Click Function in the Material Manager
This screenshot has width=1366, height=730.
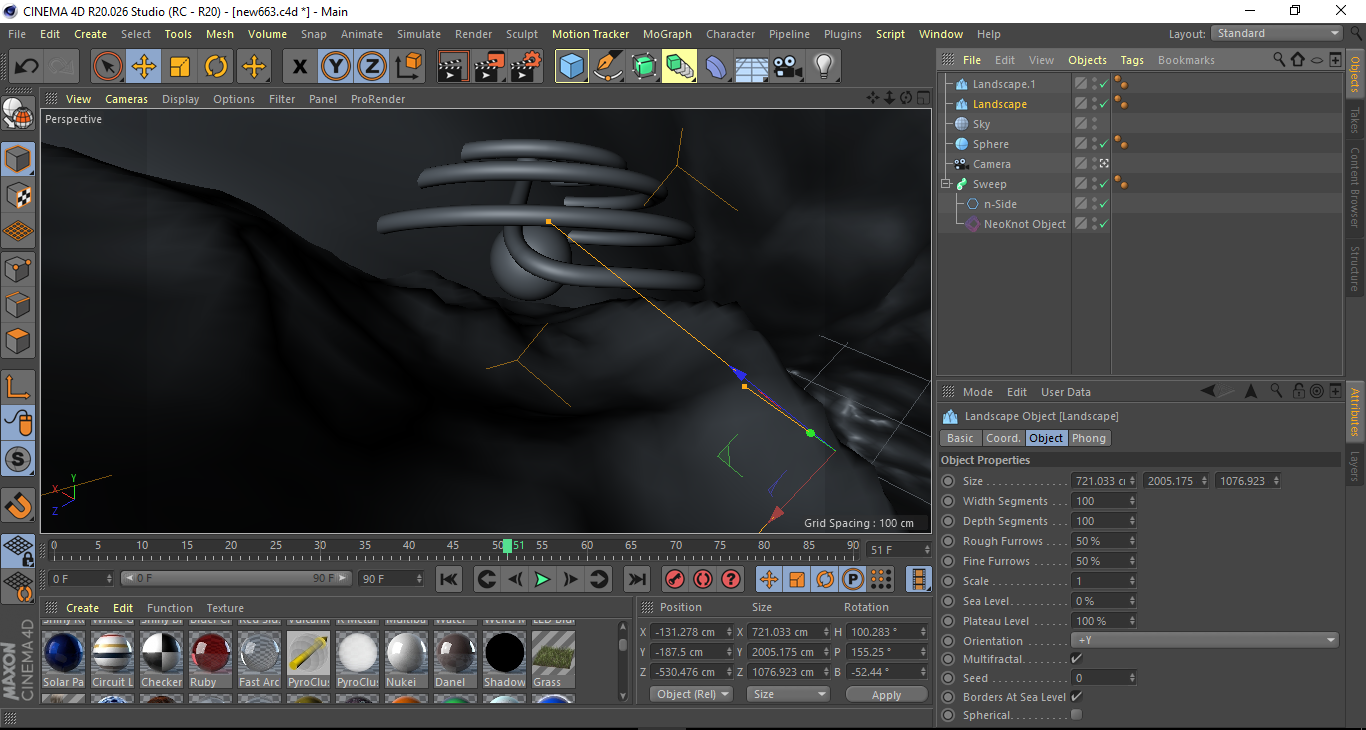point(170,608)
